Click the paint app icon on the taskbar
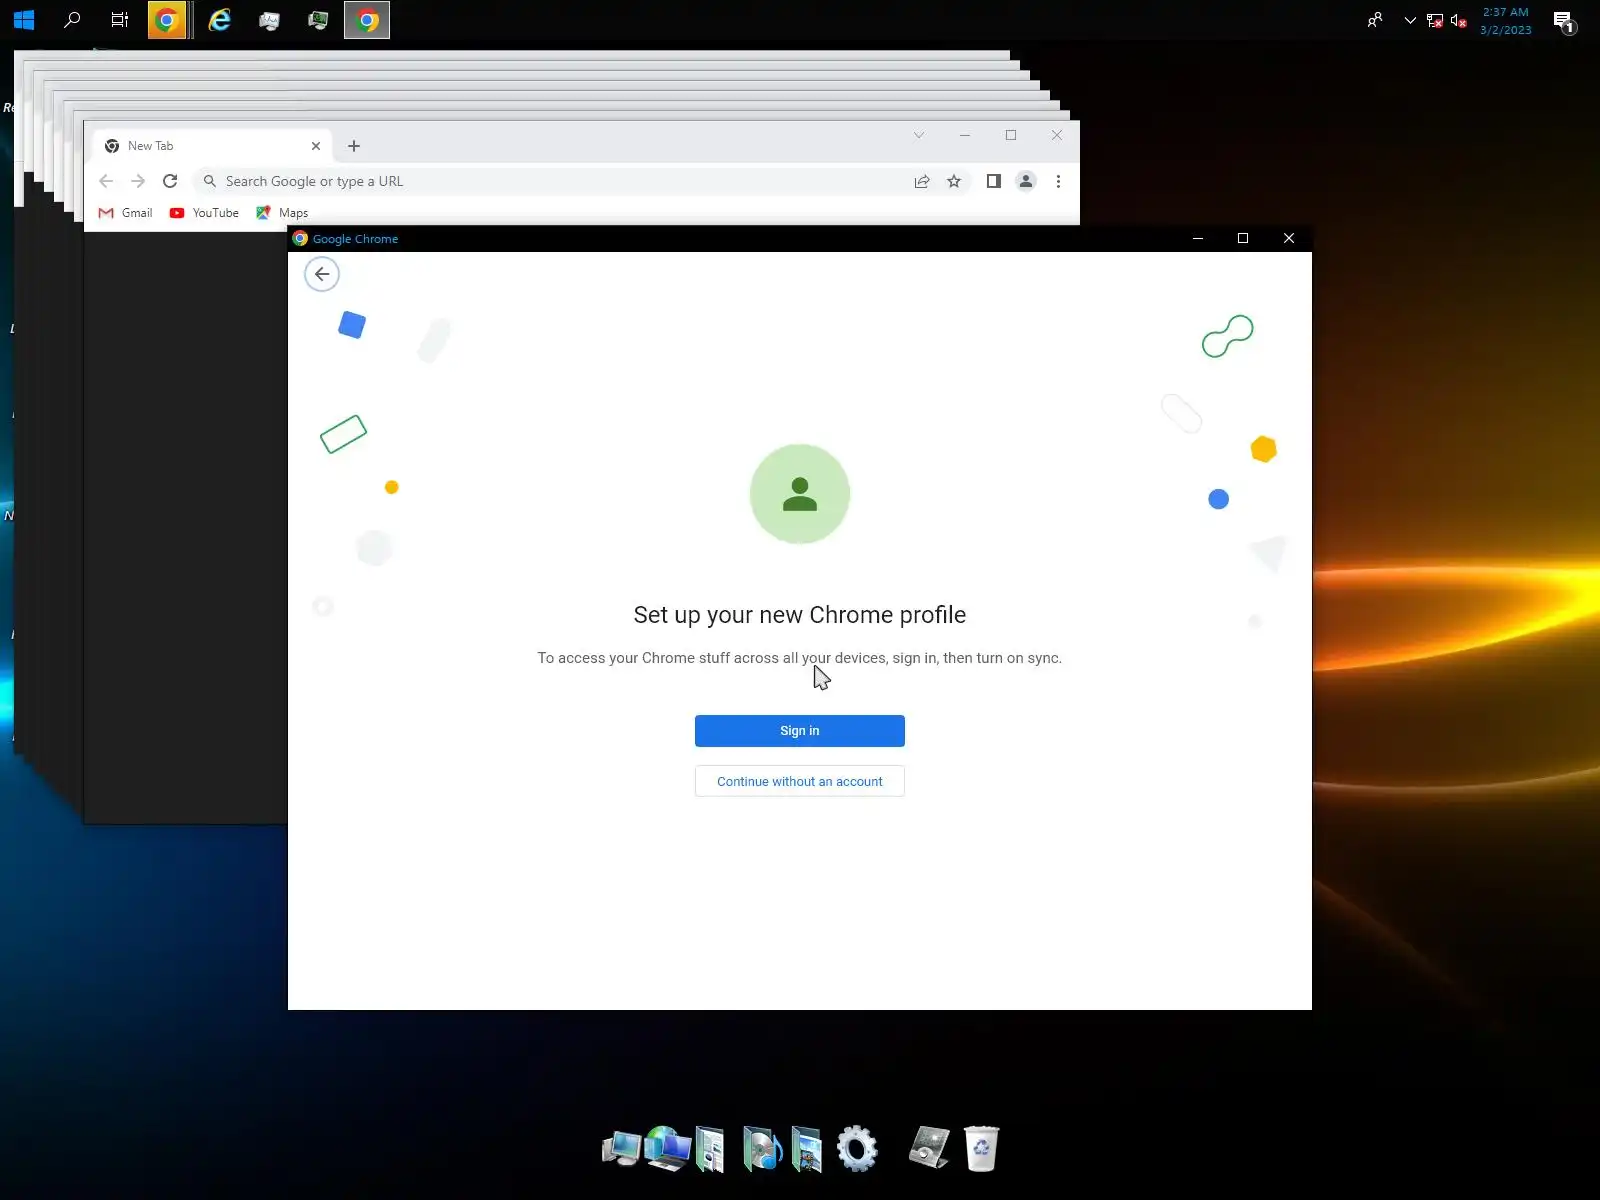This screenshot has width=1600, height=1200. point(269,19)
